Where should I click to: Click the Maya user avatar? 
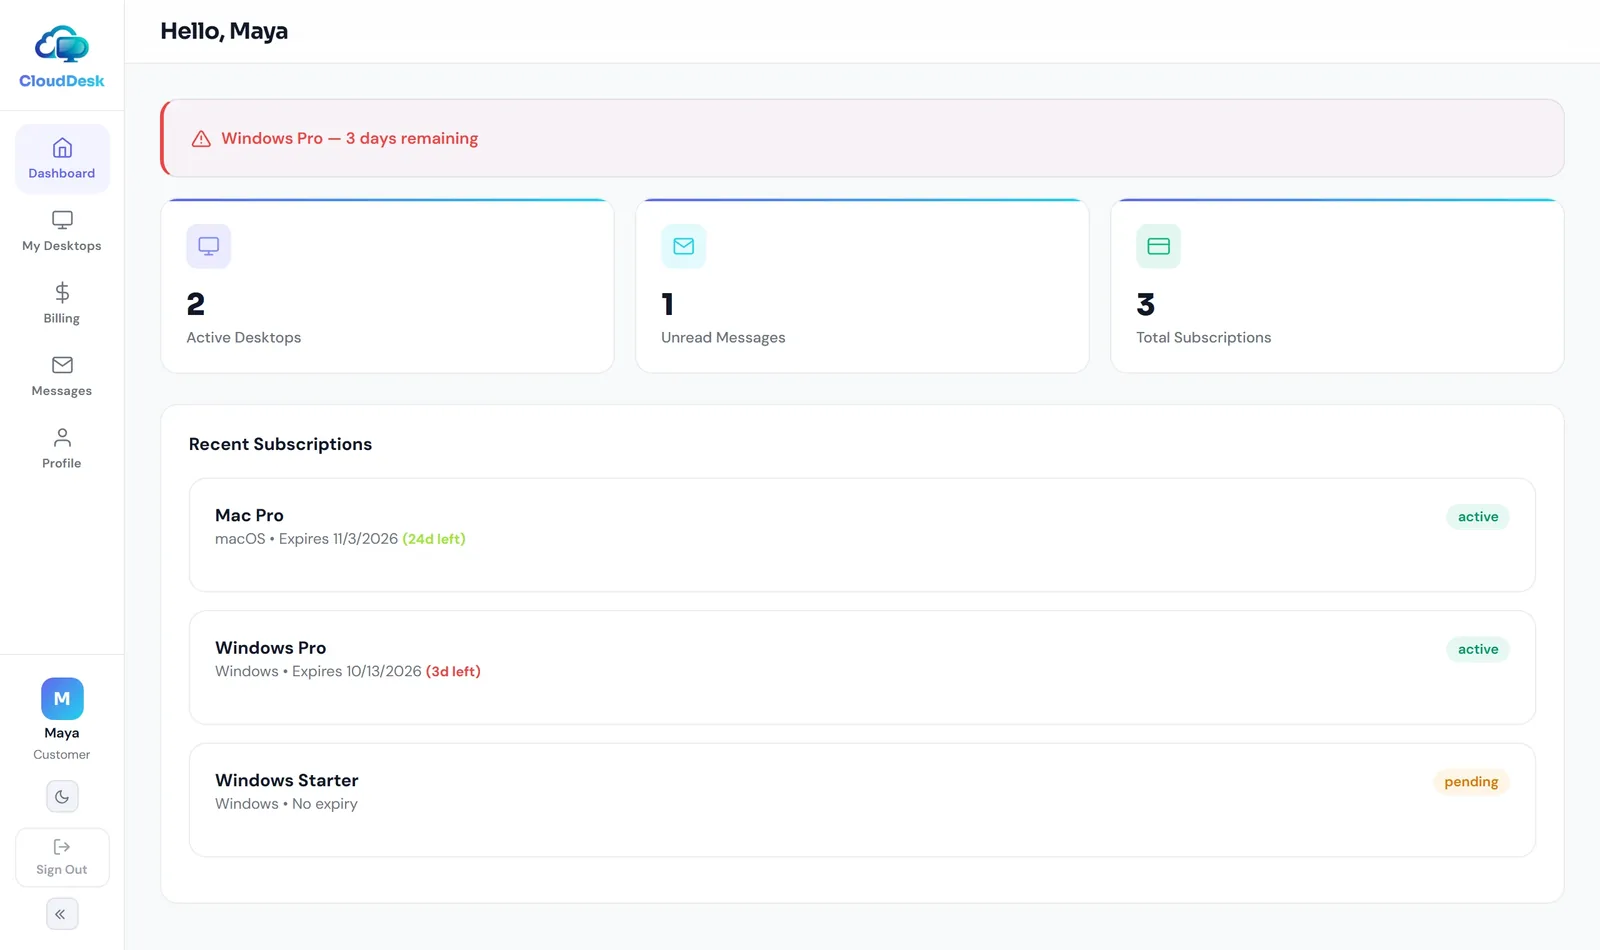click(62, 699)
